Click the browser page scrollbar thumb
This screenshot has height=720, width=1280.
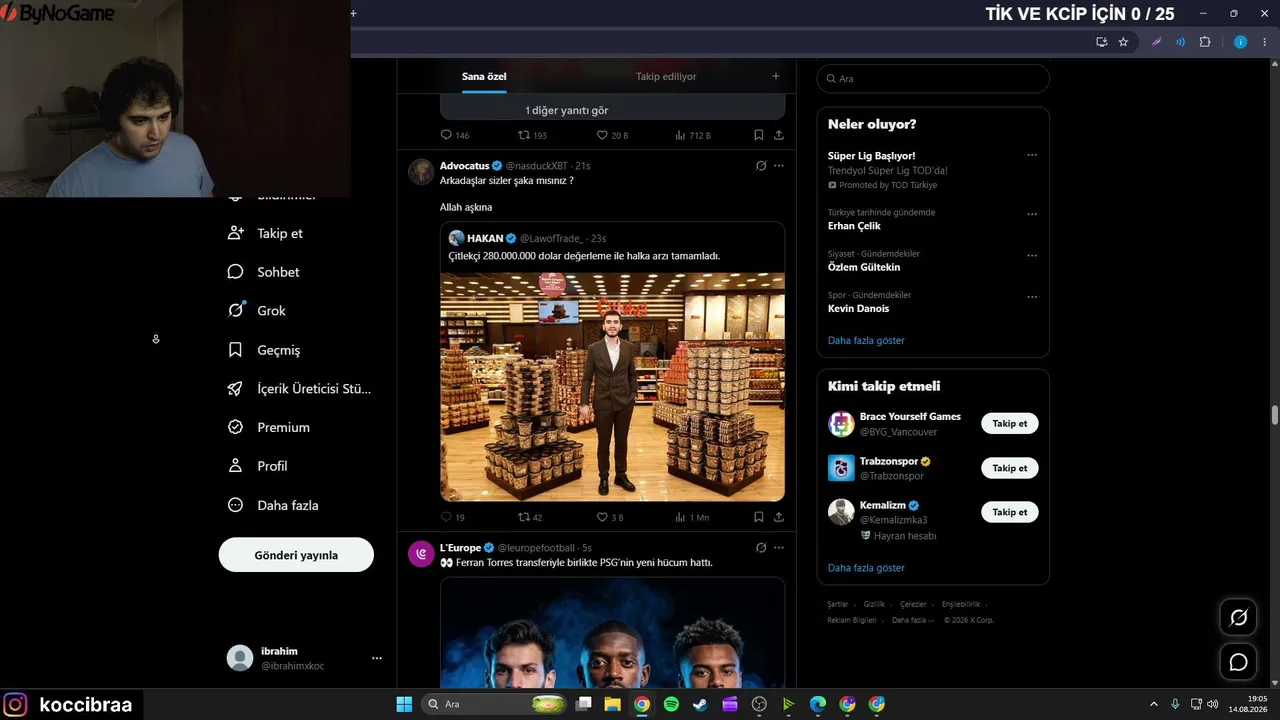1275,415
